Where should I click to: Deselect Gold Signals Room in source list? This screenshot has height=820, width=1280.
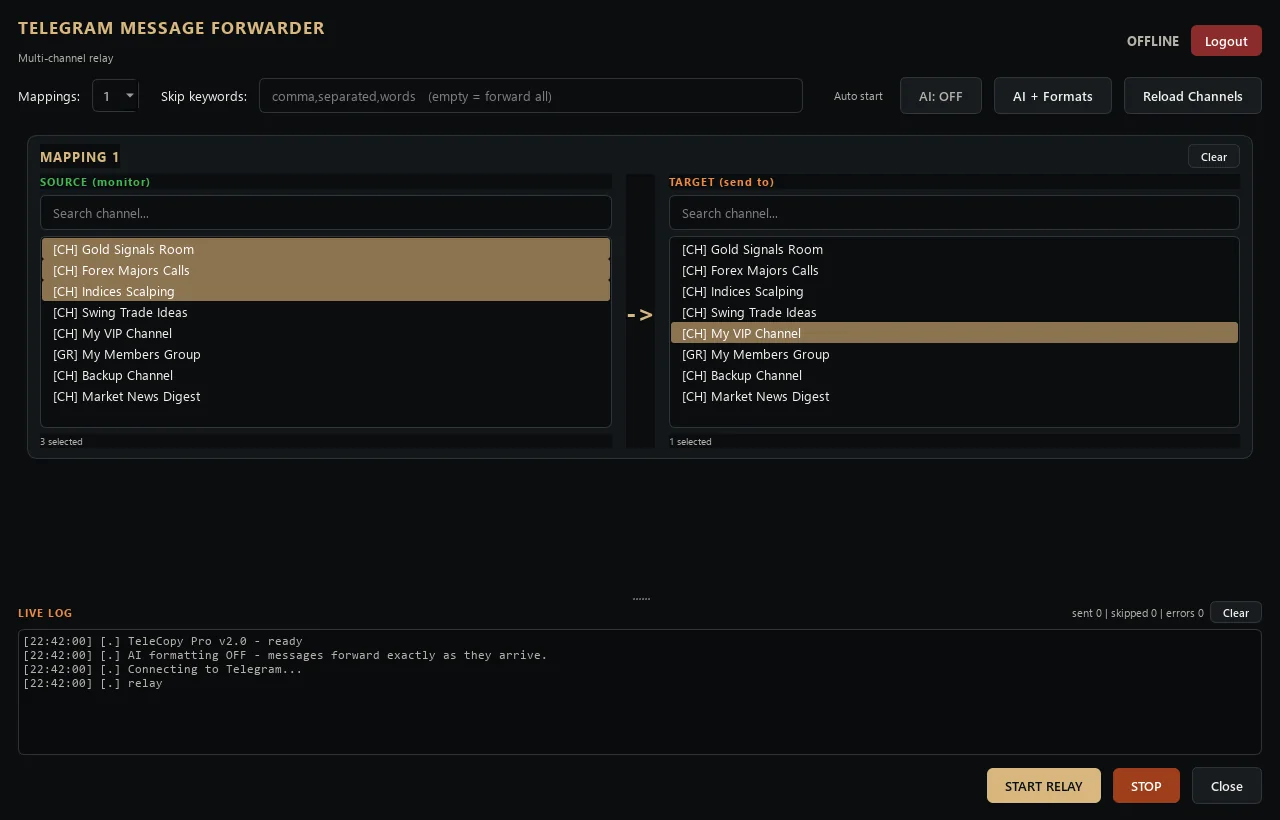coord(325,249)
